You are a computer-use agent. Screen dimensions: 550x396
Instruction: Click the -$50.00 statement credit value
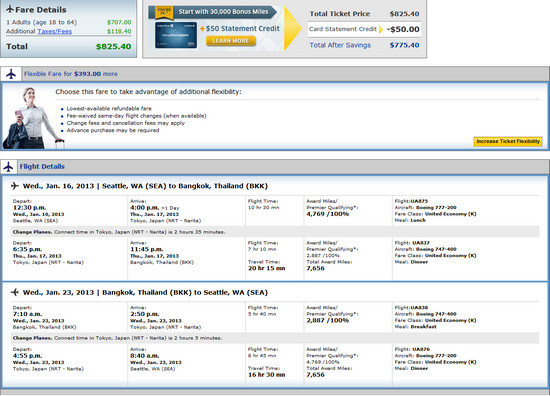403,29
